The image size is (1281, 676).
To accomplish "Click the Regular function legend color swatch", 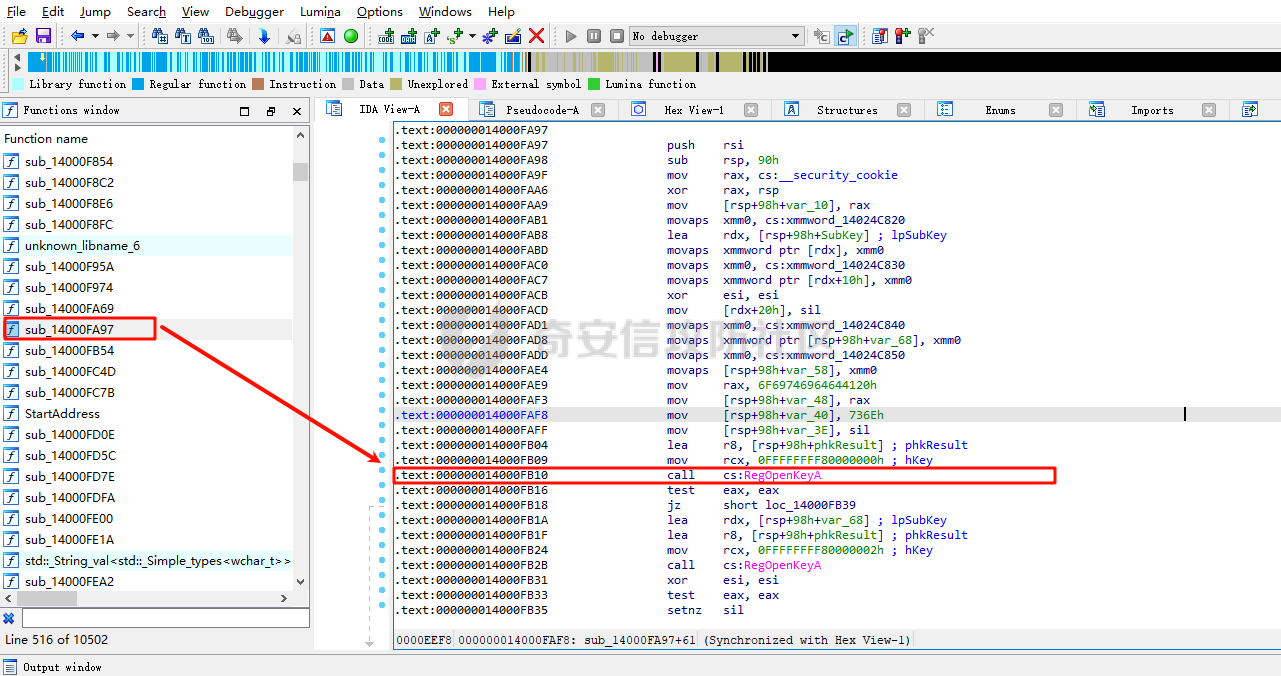I will pos(138,84).
